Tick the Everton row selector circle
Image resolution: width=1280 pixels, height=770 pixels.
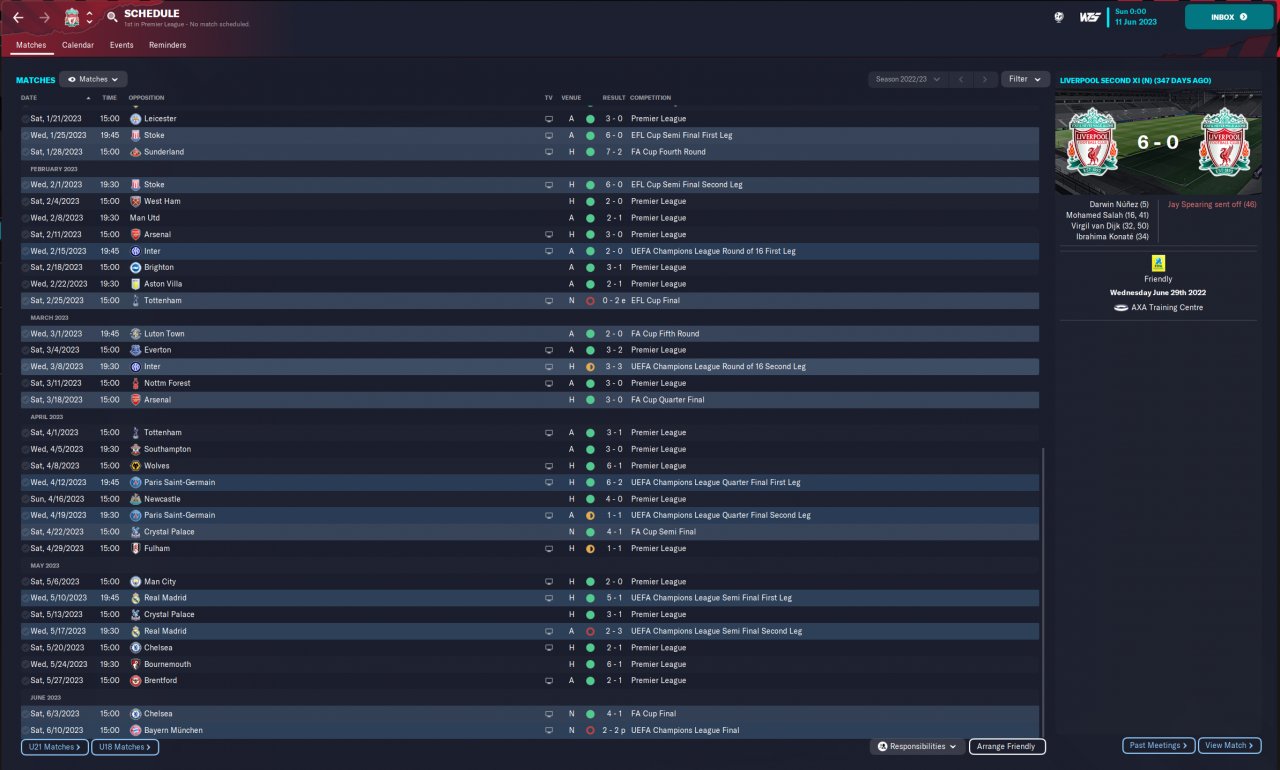click(26, 350)
